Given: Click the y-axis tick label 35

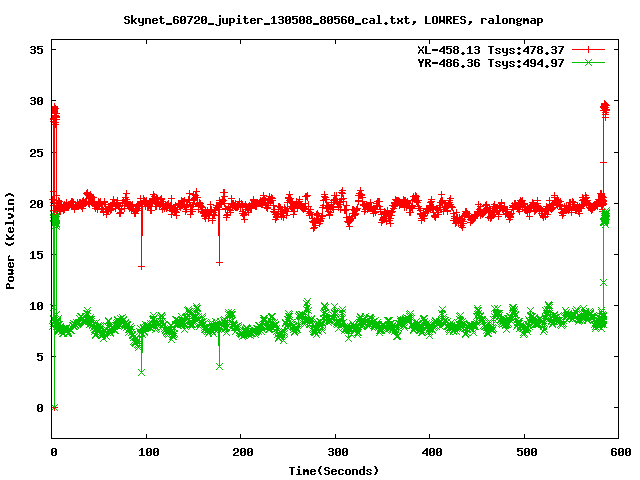Looking at the screenshot, I should 36,50.
